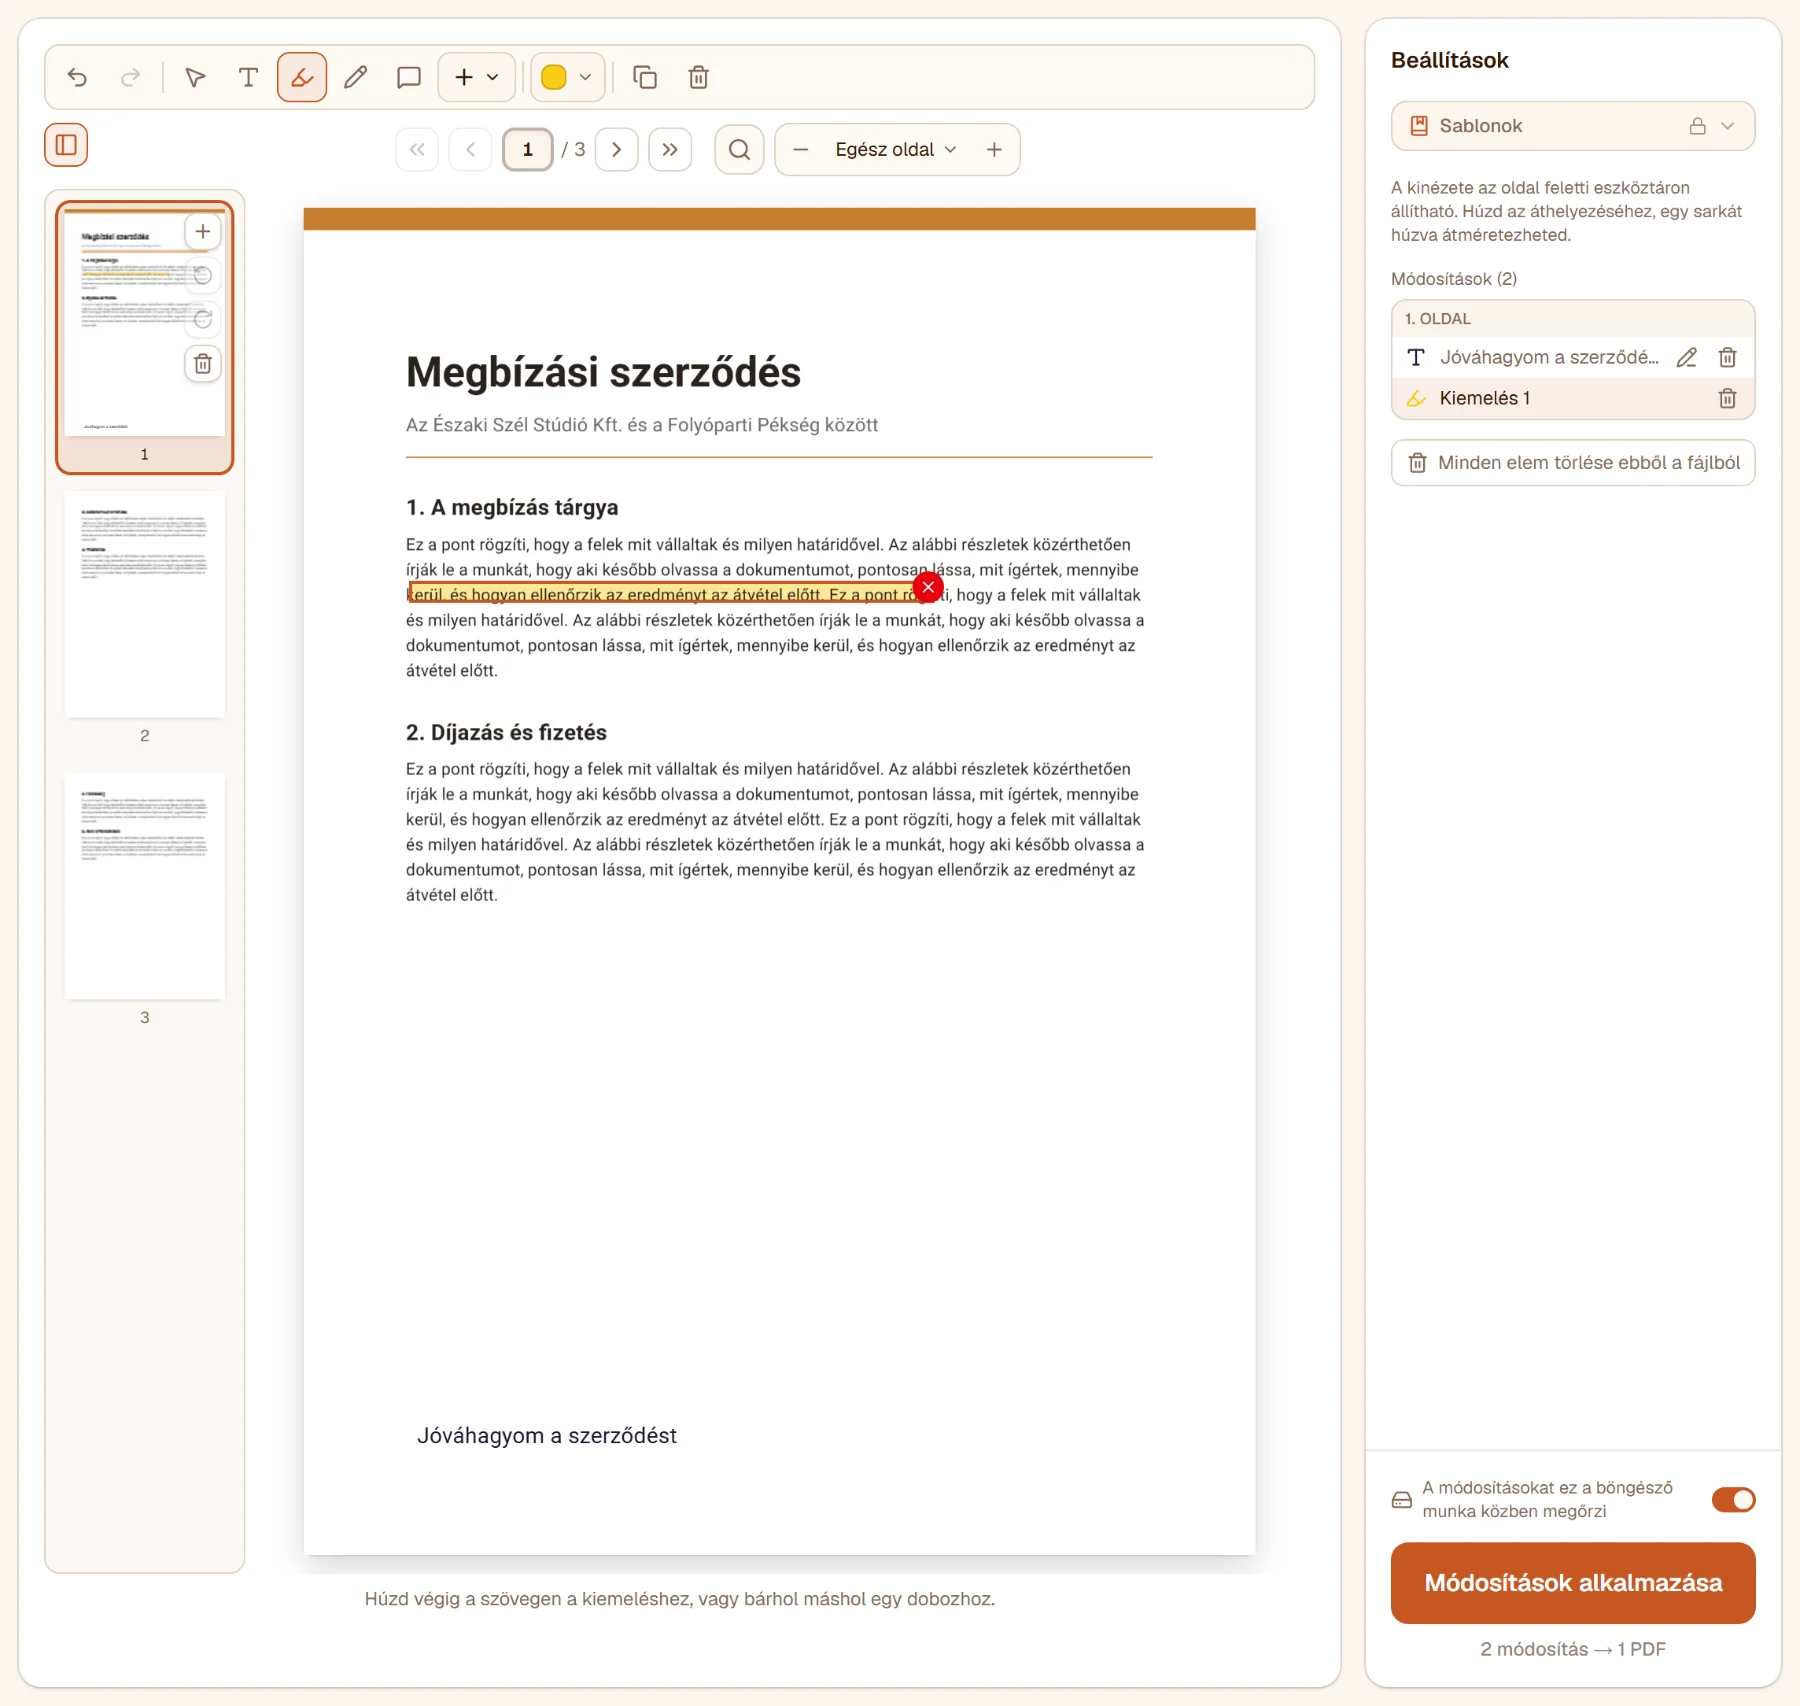Click the toolbar trash delete icon
This screenshot has height=1706, width=1800.
pos(699,77)
